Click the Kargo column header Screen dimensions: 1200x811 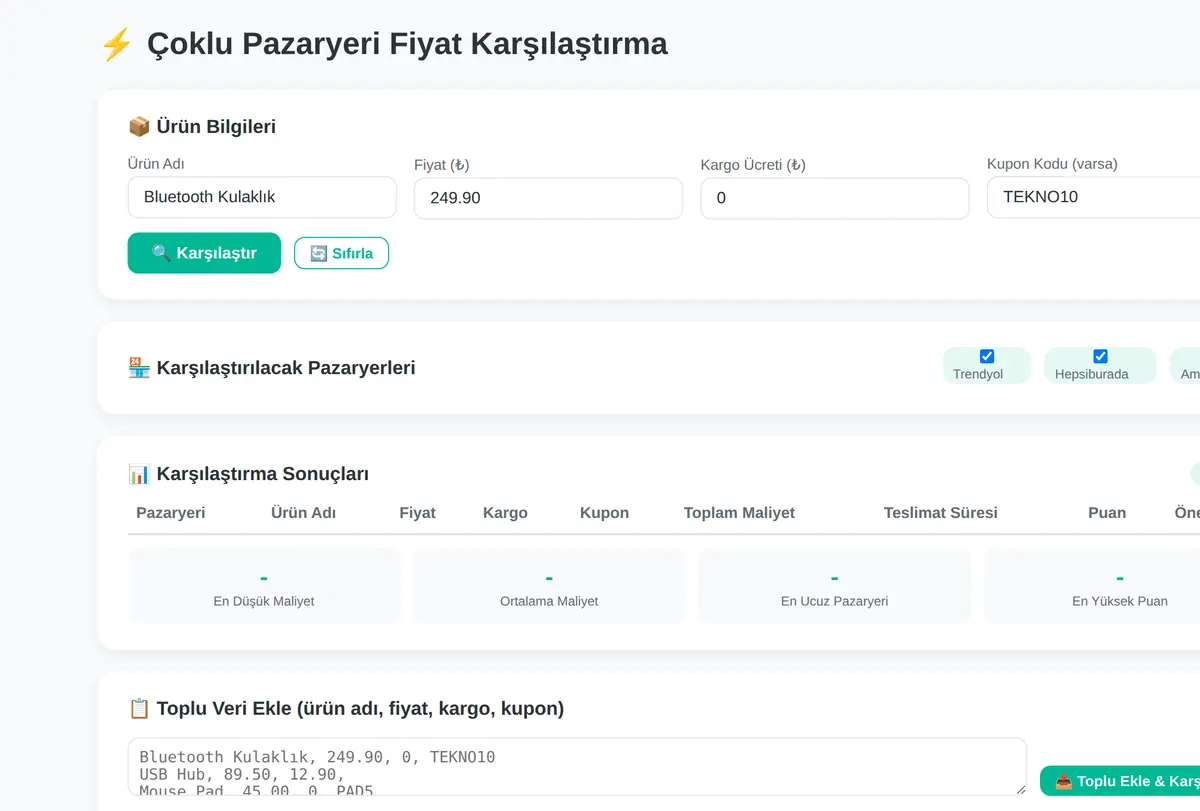coord(505,512)
